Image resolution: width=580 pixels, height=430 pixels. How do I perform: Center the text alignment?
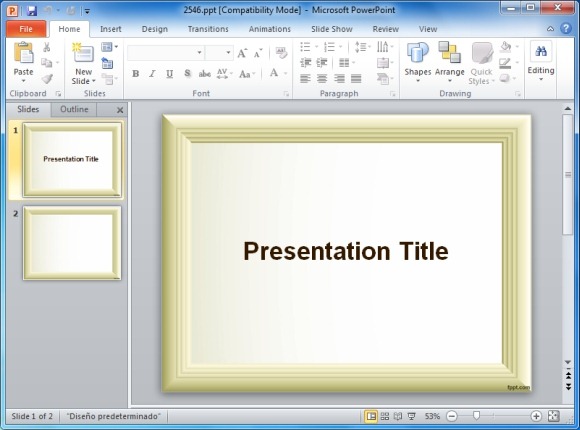pos(322,78)
